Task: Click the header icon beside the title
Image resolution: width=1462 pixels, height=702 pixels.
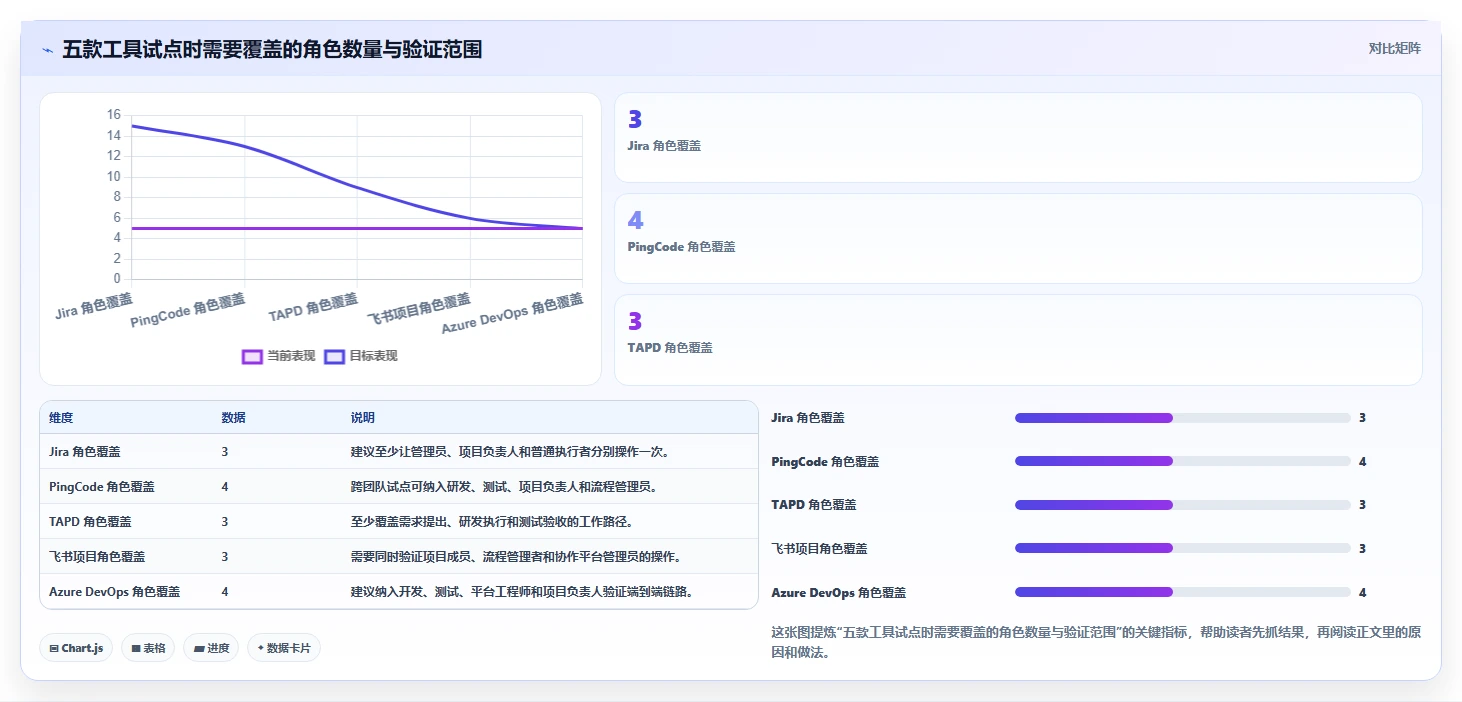Action: pyautogui.click(x=47, y=49)
